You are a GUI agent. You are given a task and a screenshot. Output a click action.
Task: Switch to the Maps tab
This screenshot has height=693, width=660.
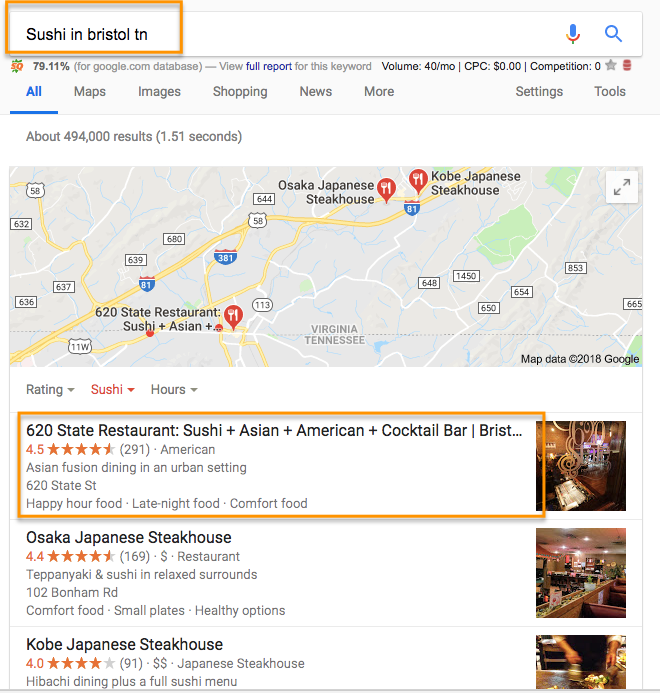tap(90, 91)
